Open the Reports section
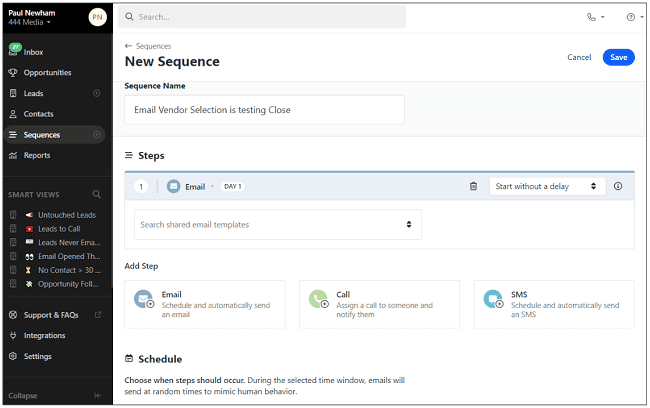 point(37,155)
